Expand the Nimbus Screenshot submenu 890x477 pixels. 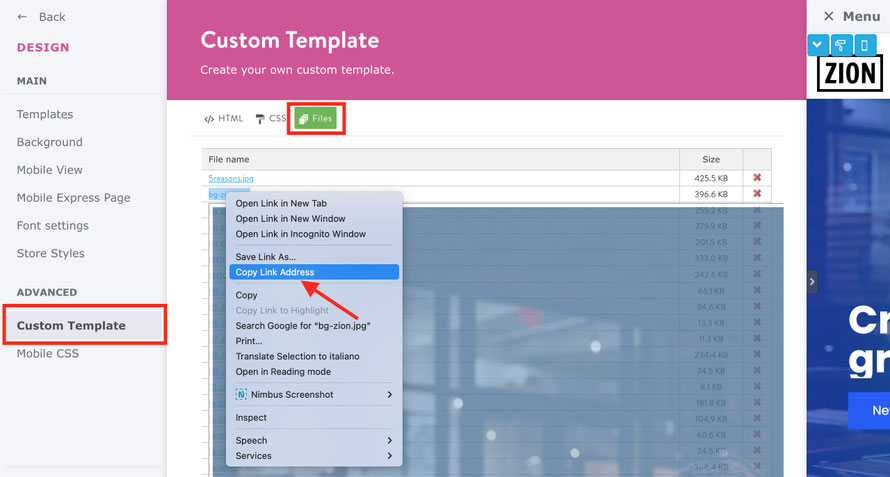[389, 395]
